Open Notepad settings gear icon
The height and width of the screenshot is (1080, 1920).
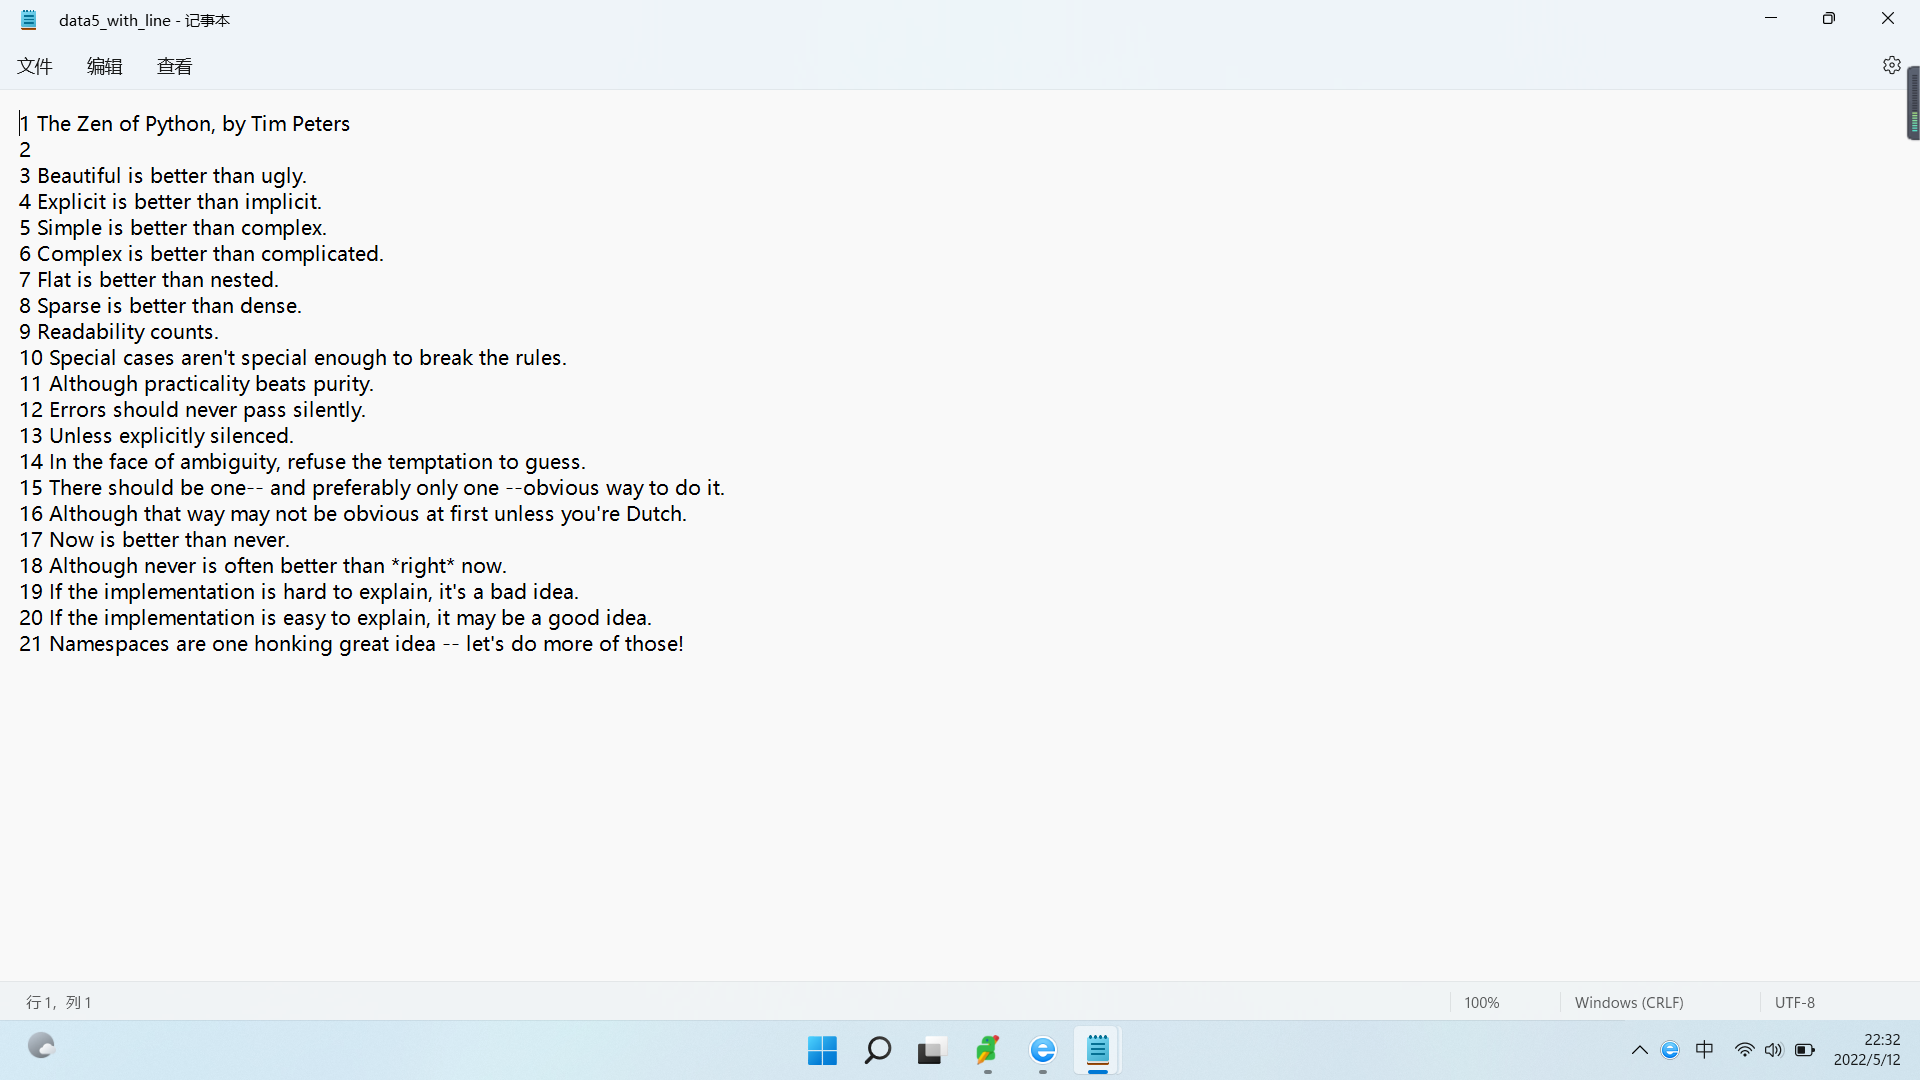(x=1891, y=65)
